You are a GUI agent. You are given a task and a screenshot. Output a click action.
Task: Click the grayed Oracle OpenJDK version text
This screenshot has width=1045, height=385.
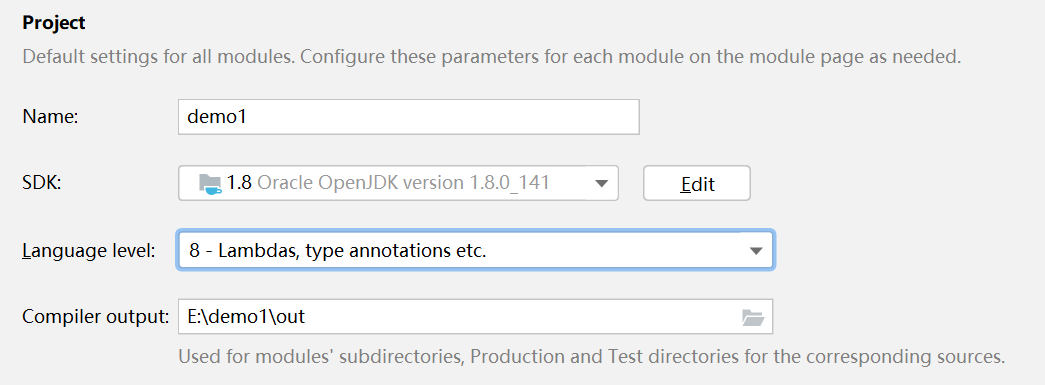point(403,183)
